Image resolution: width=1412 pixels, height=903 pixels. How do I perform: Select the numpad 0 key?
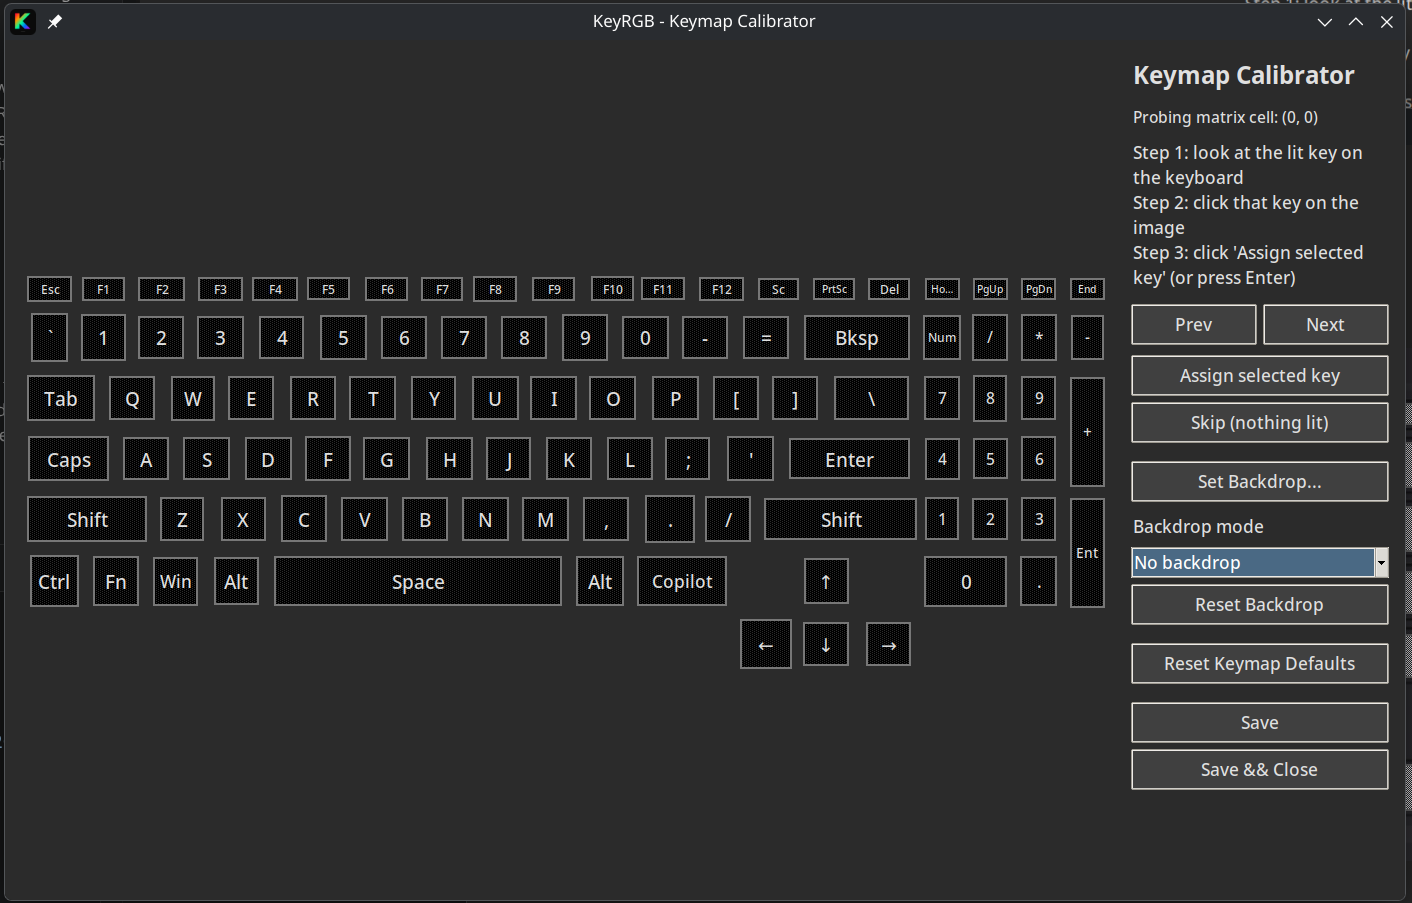[x=965, y=582]
